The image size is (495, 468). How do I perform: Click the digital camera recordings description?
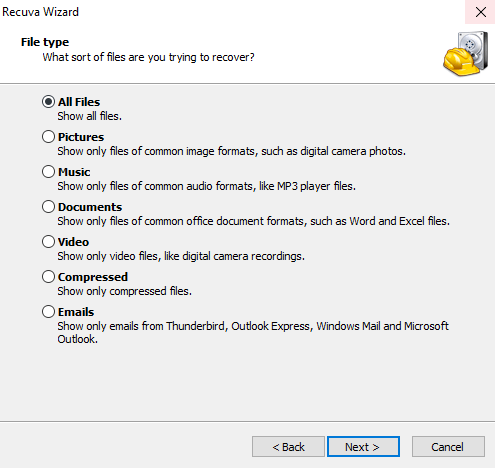pyautogui.click(x=181, y=256)
